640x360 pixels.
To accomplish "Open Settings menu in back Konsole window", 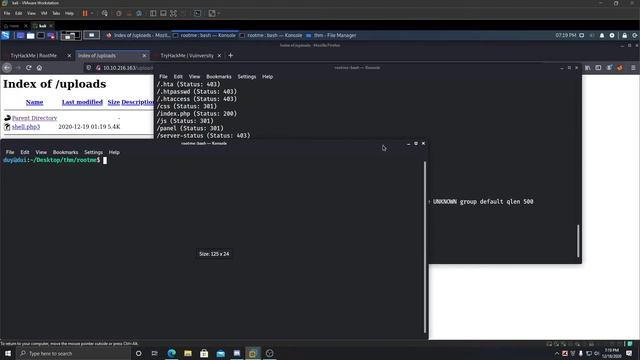I will click(247, 77).
